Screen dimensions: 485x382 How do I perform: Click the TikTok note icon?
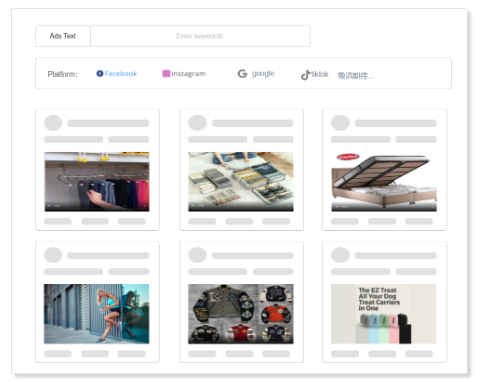pos(306,75)
